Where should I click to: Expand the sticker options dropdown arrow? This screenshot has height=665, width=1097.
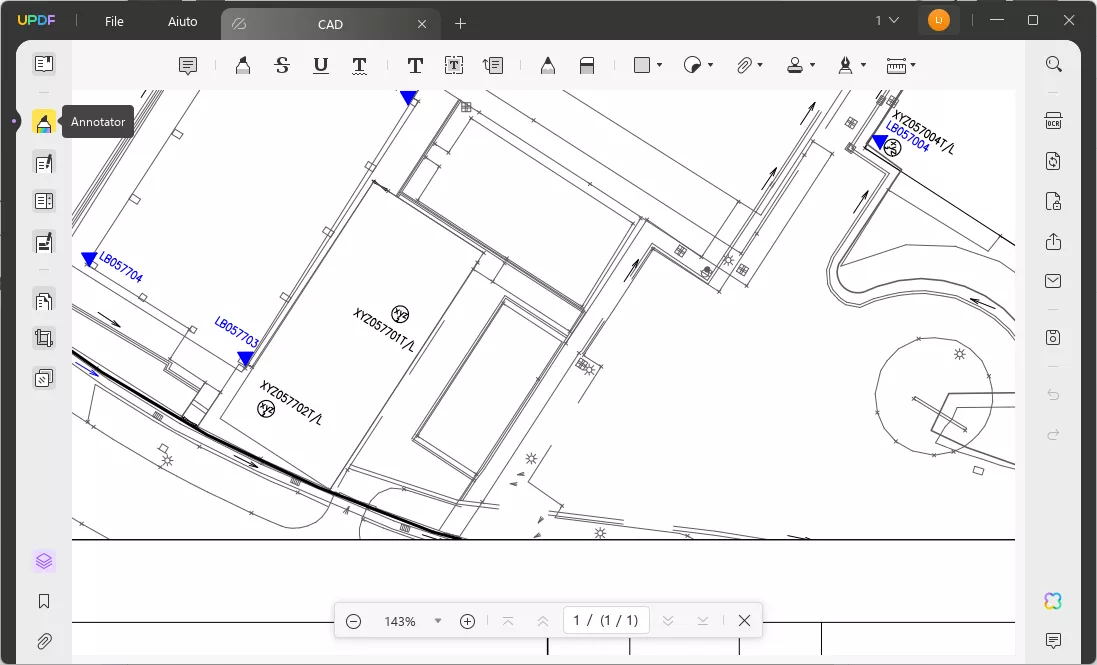pos(710,66)
